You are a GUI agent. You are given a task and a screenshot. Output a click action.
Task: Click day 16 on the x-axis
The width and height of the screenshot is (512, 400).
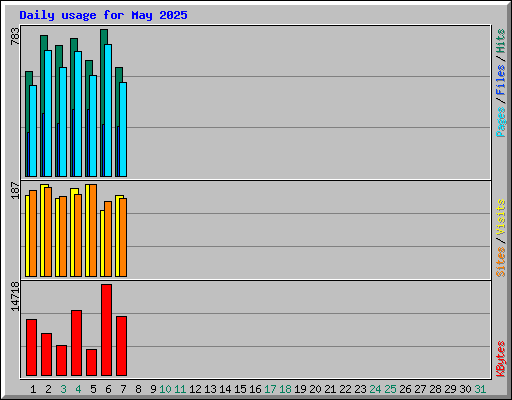tap(255, 389)
